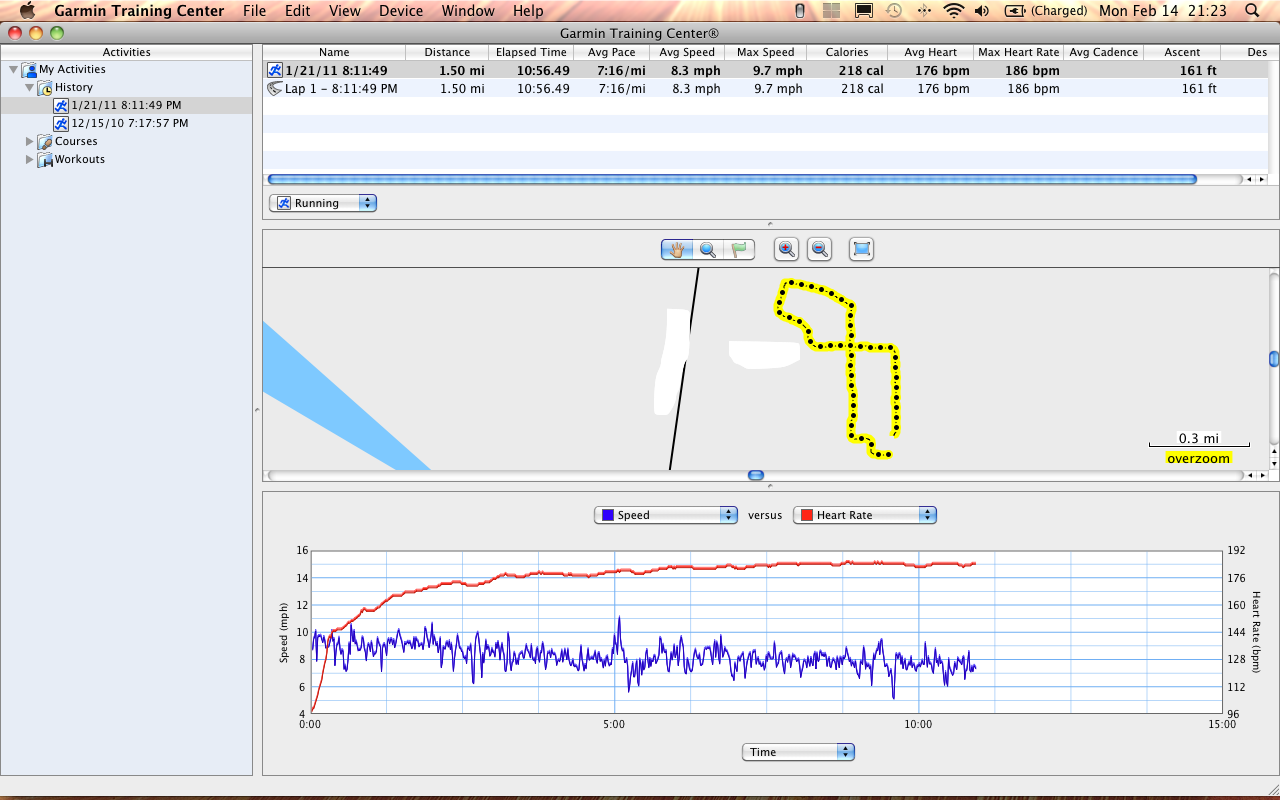This screenshot has width=1280, height=800.
Task: Click the Wi-Fi status icon
Action: point(954,11)
